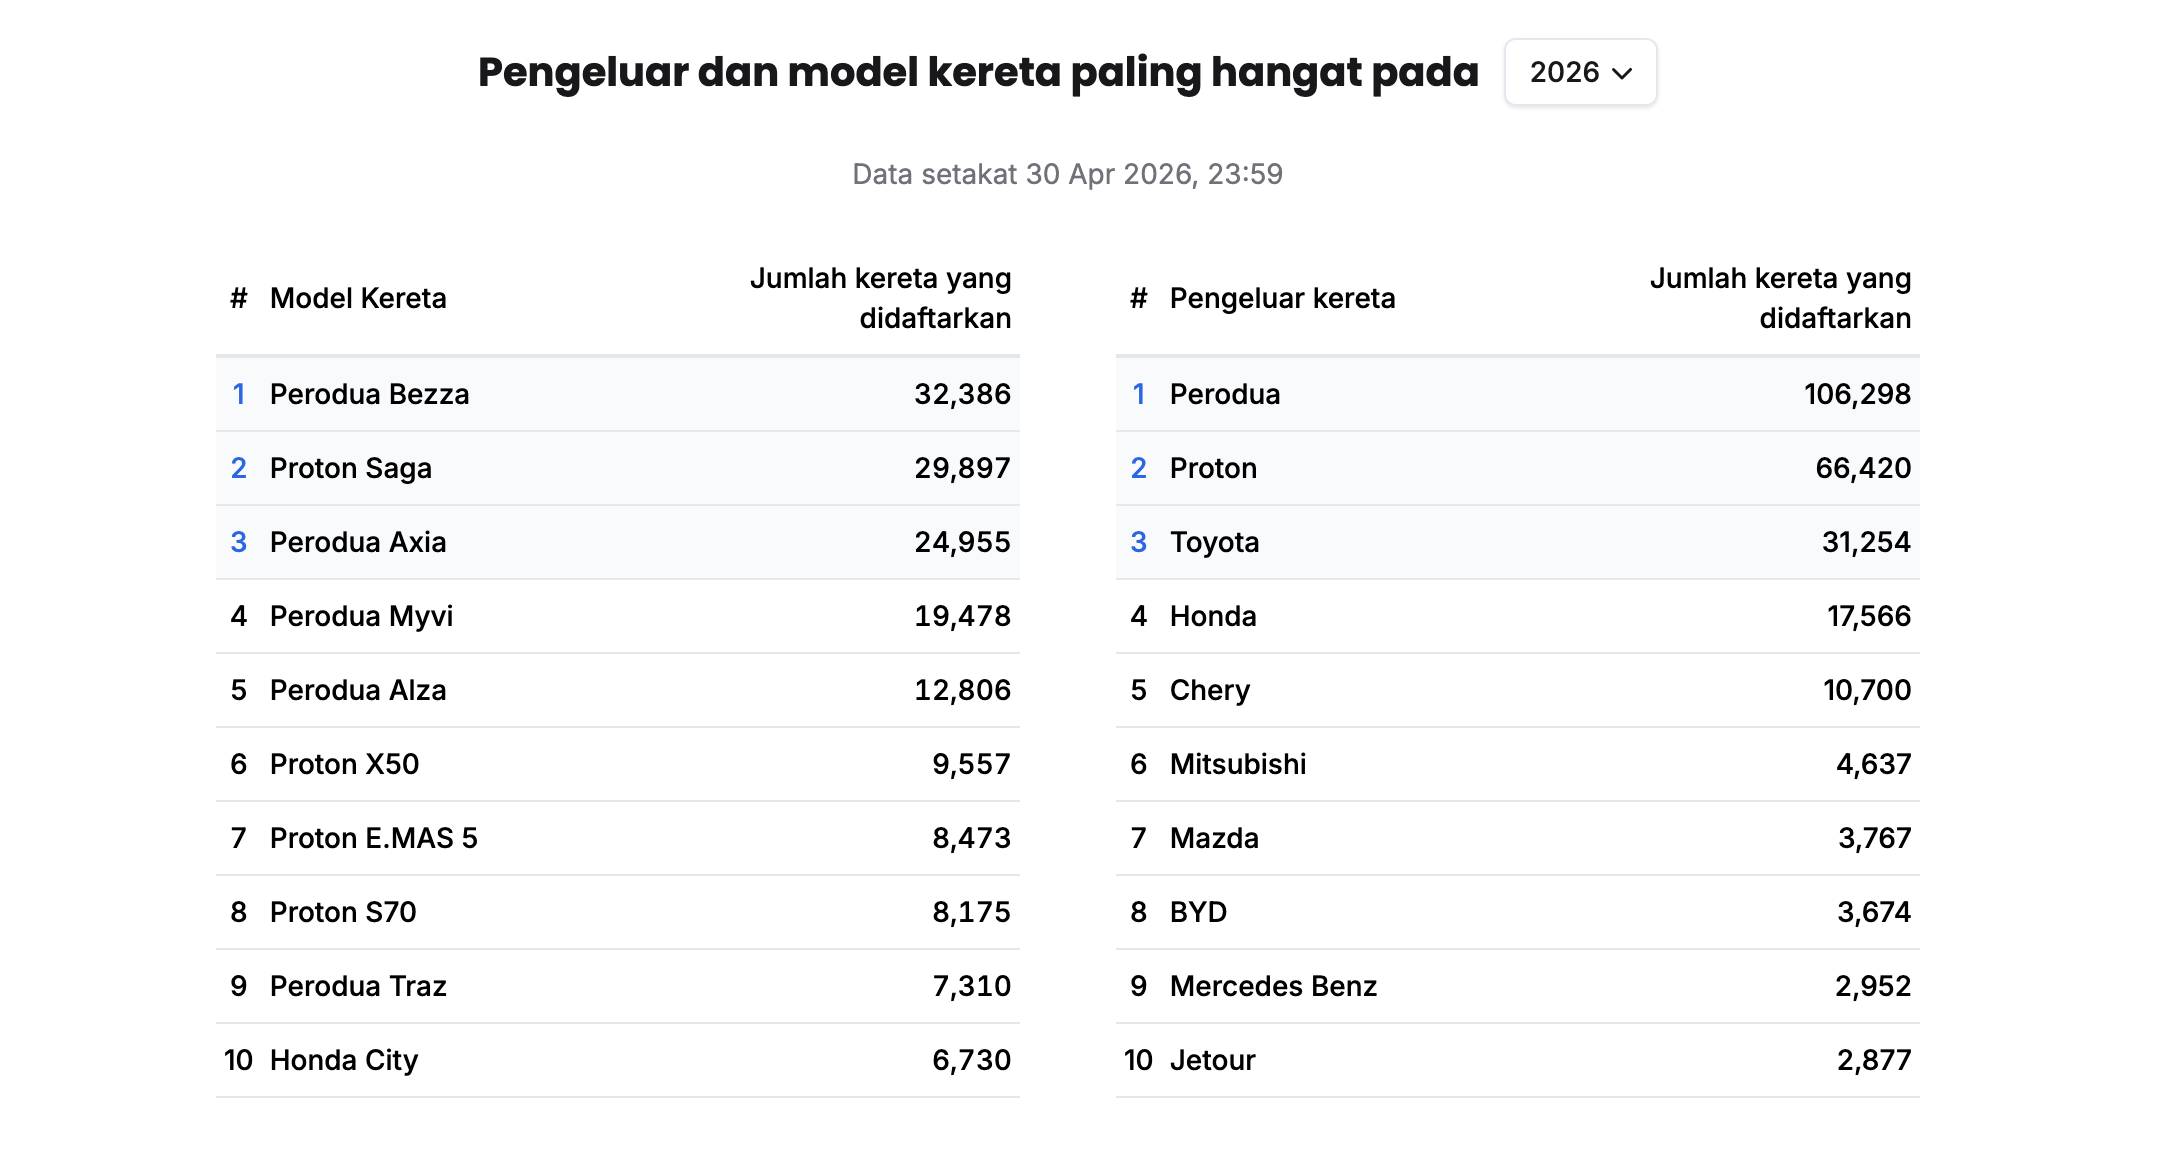This screenshot has width=2183, height=1164.
Task: Click the value 8,175 for S70
Action: coord(971,912)
